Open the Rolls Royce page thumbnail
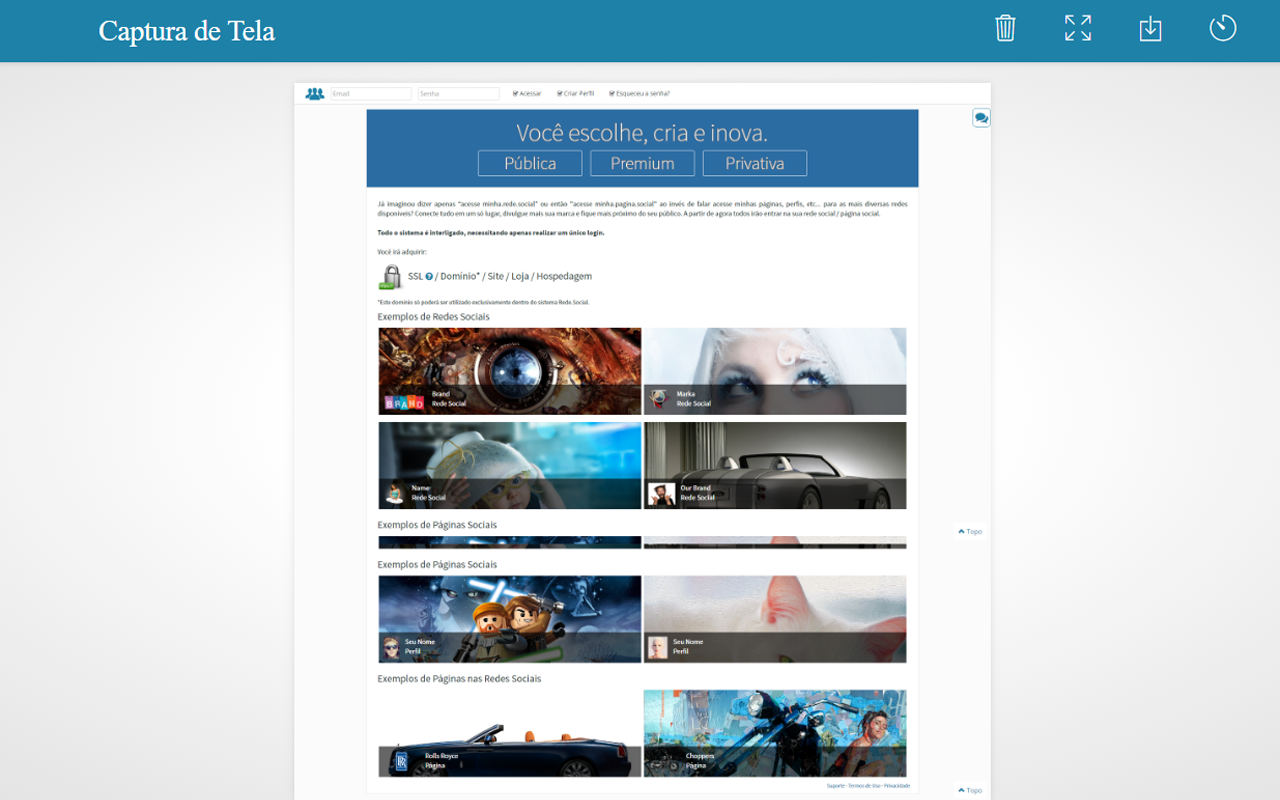 click(x=510, y=733)
